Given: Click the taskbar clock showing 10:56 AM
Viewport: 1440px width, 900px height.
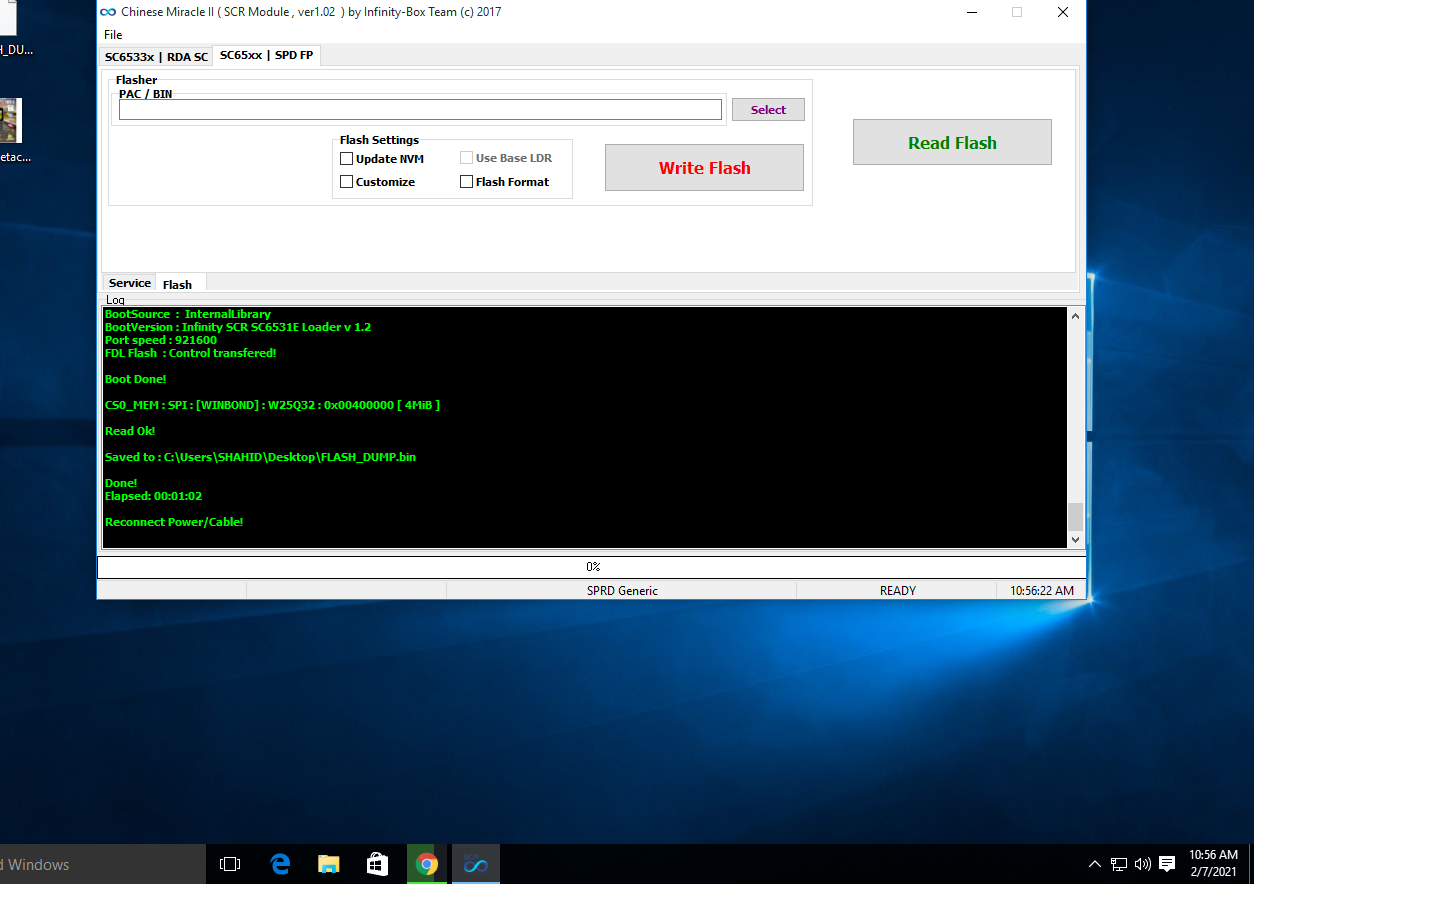Looking at the screenshot, I should click(1213, 864).
